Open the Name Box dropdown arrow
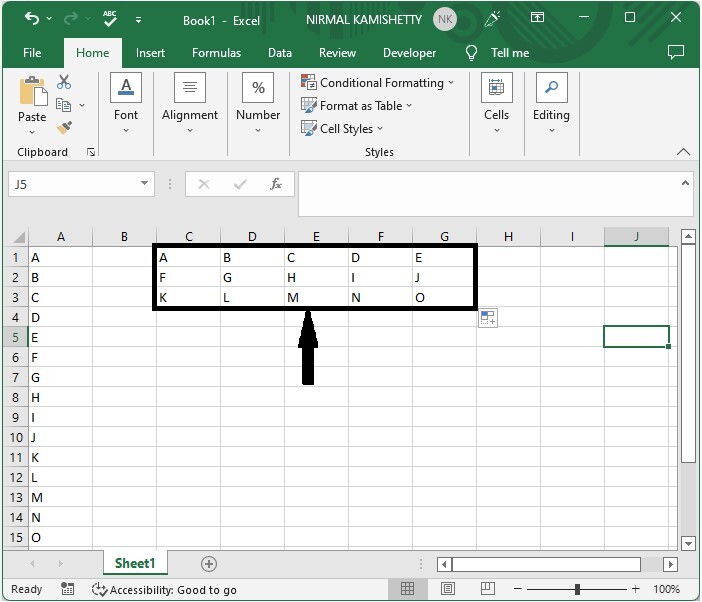The height and width of the screenshot is (602, 702). pos(145,184)
